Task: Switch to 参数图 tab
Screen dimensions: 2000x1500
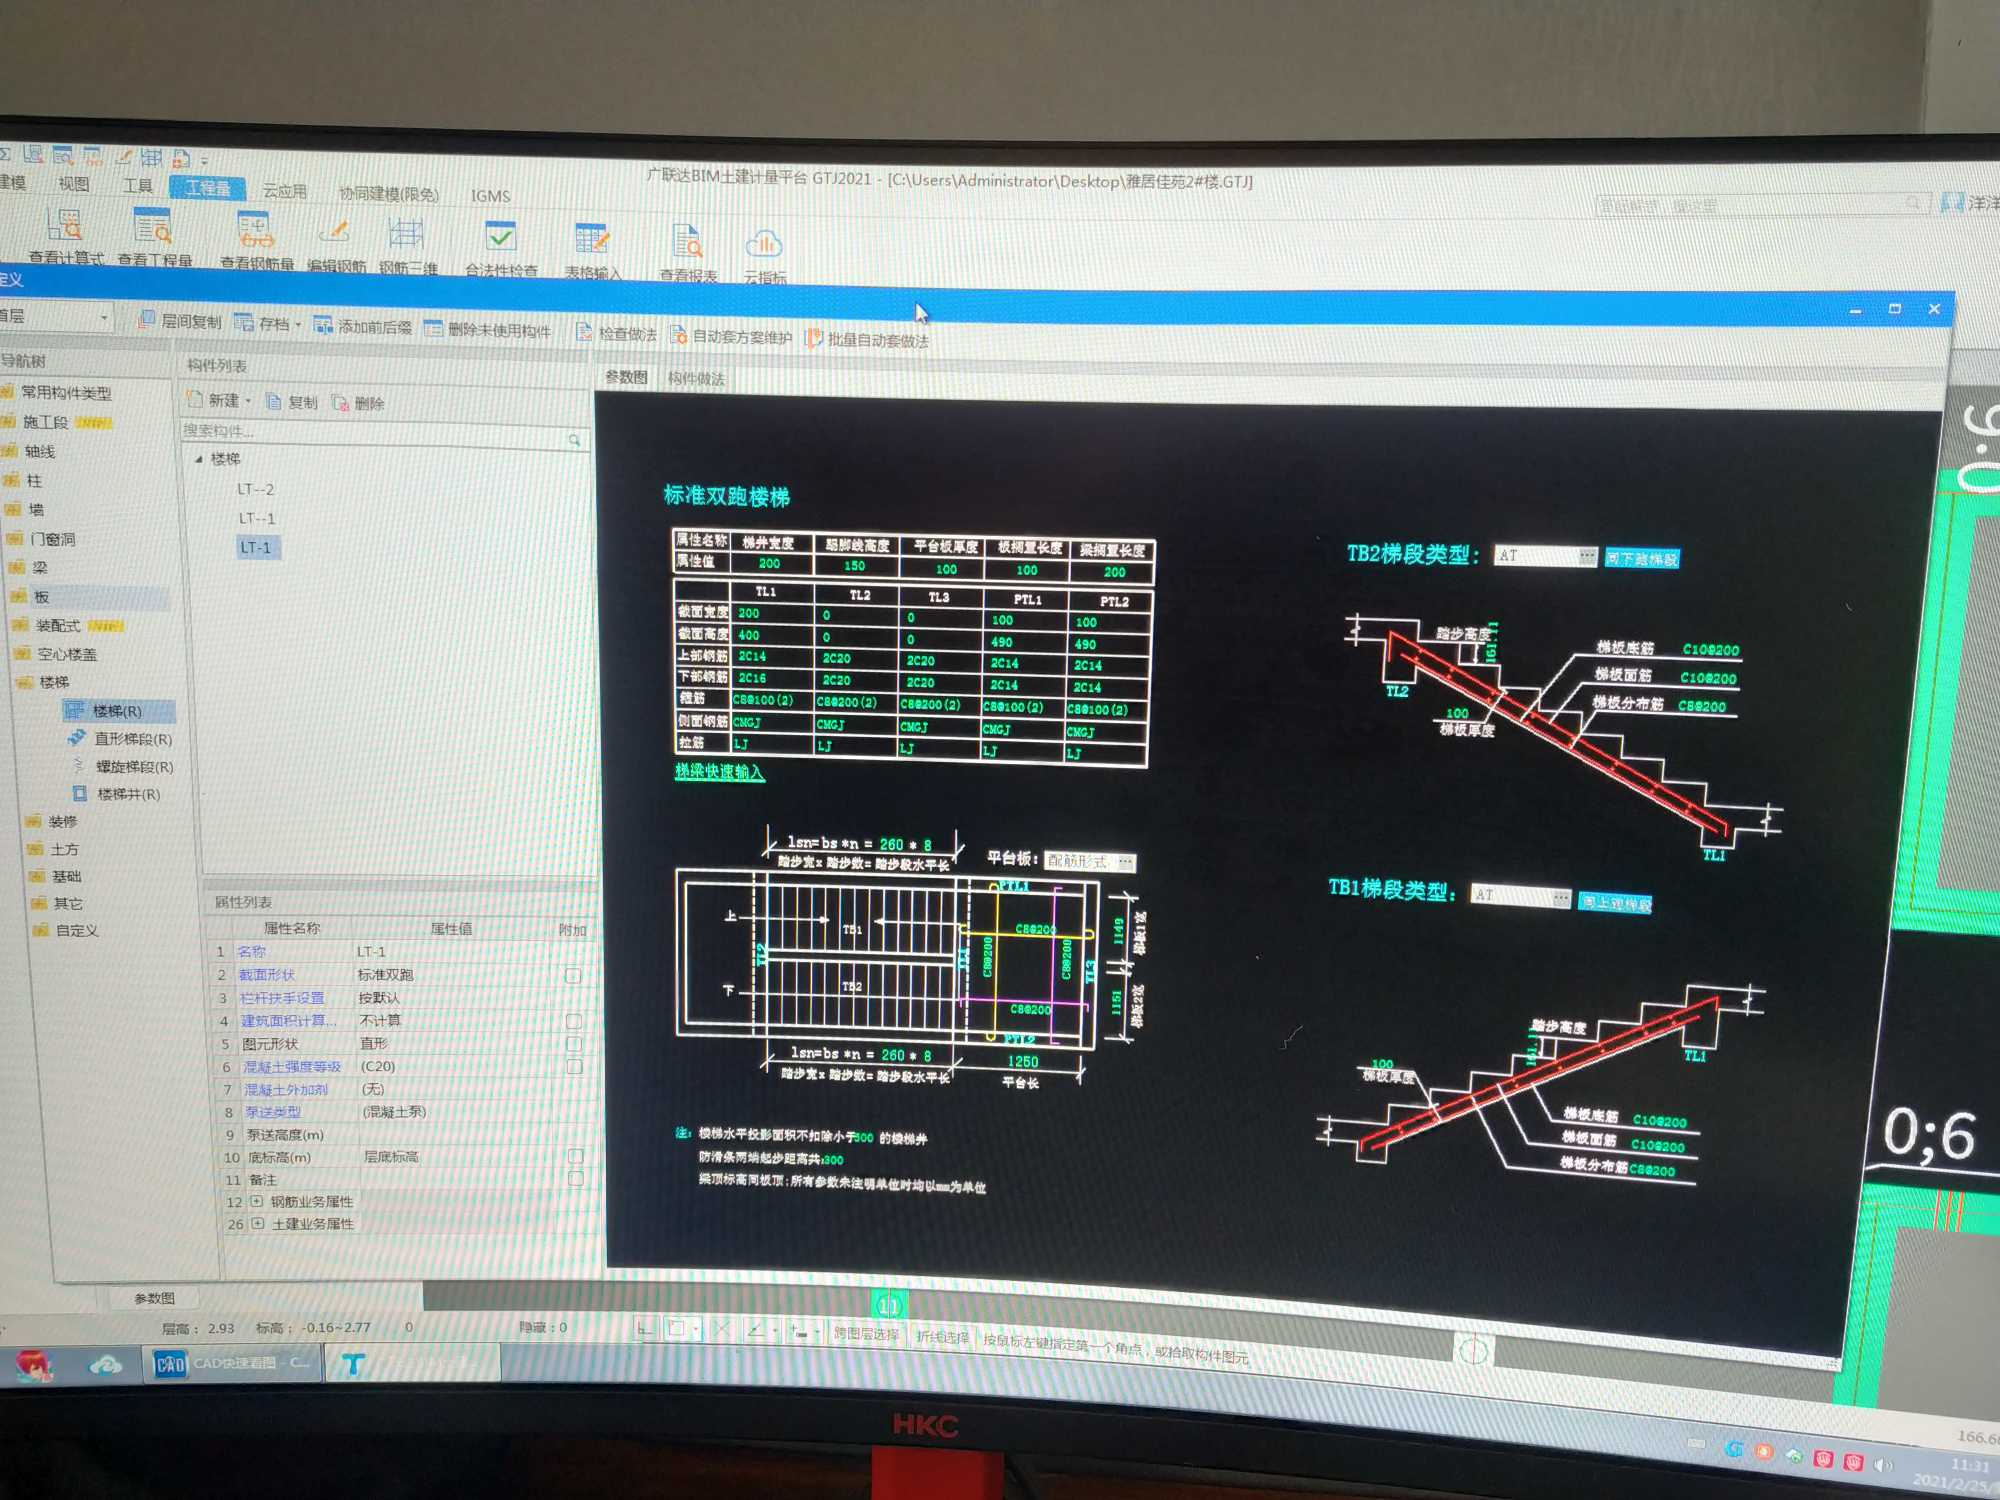Action: pyautogui.click(x=626, y=377)
